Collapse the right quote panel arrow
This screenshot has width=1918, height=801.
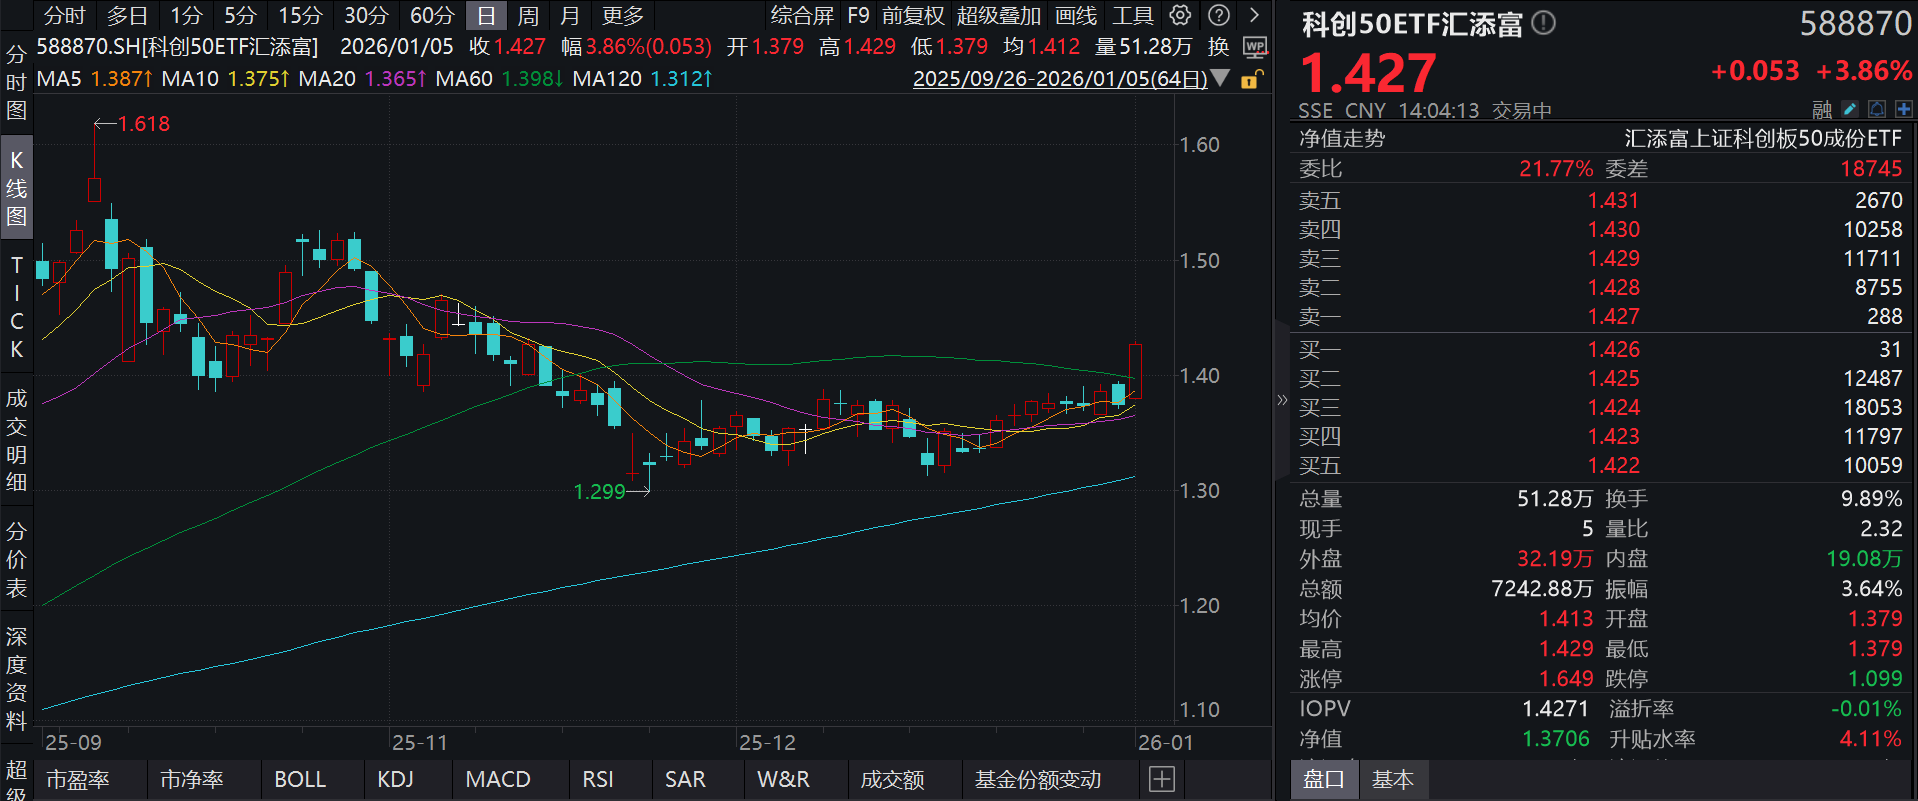click(x=1282, y=400)
